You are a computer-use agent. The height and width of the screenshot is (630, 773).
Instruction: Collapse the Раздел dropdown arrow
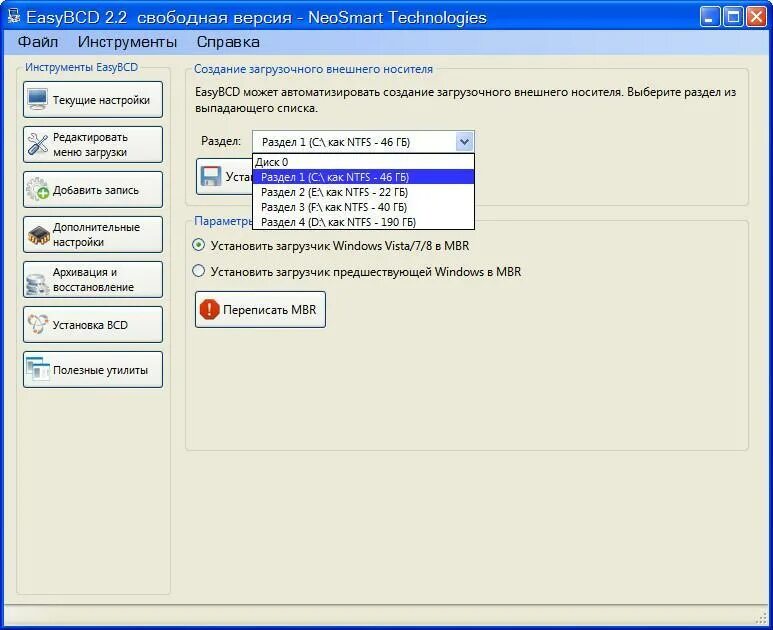(x=464, y=142)
